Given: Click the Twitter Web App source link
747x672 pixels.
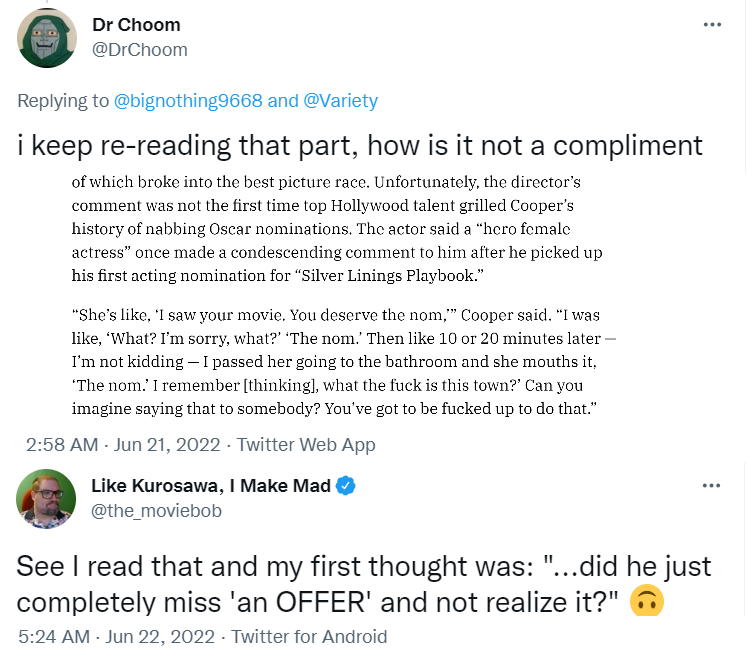Looking at the screenshot, I should [x=306, y=445].
